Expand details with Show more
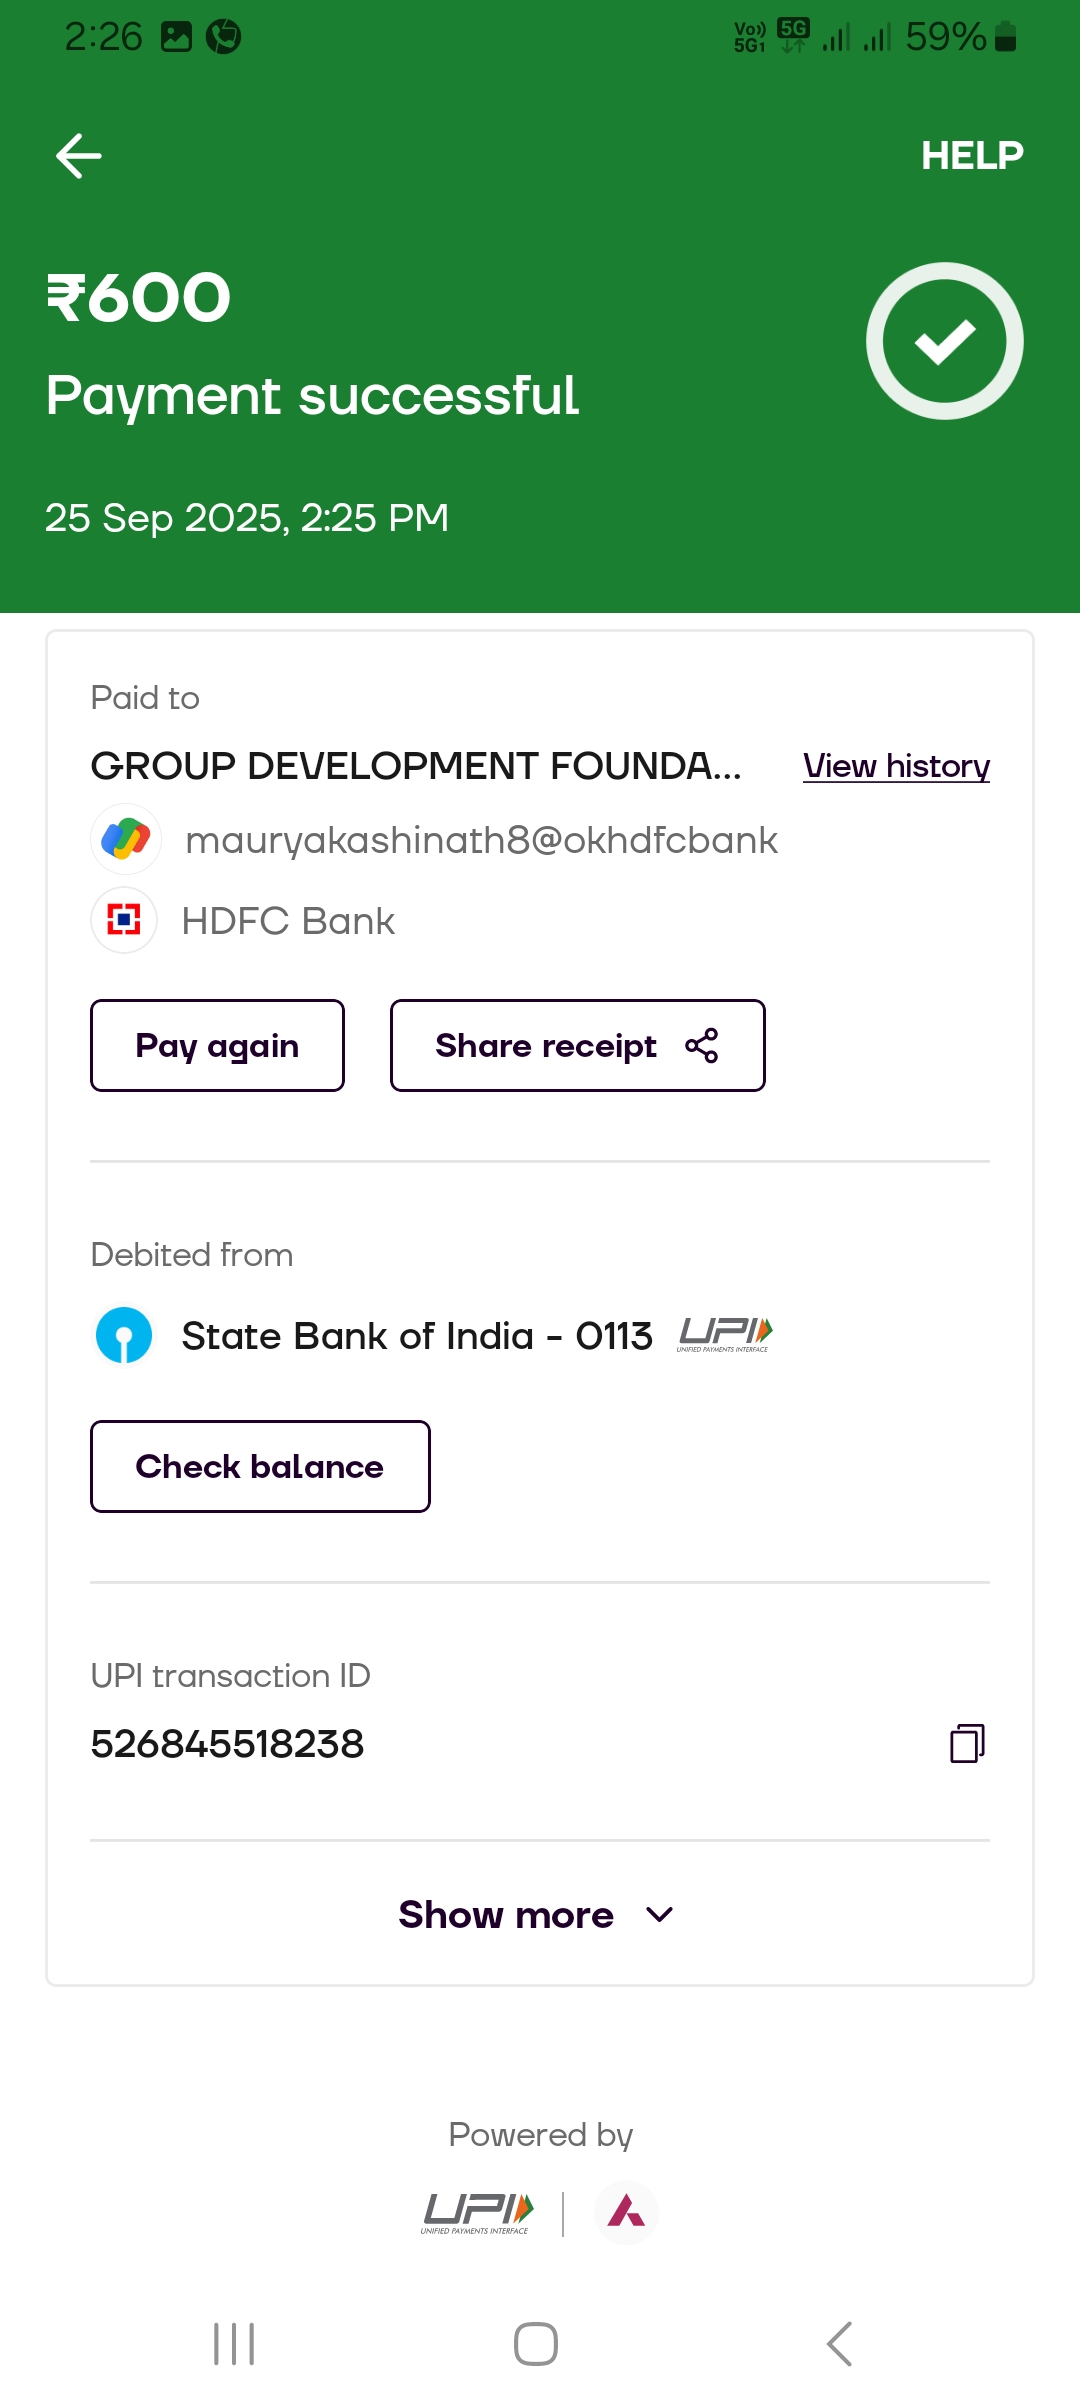Image resolution: width=1080 pixels, height=2408 pixels. click(x=506, y=1915)
